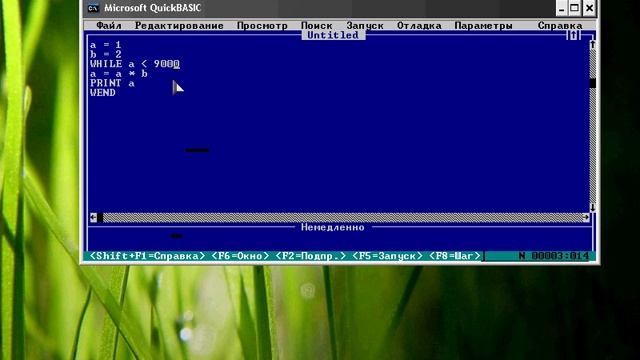Open the Файл menu
The width and height of the screenshot is (640, 360).
pyautogui.click(x=109, y=26)
